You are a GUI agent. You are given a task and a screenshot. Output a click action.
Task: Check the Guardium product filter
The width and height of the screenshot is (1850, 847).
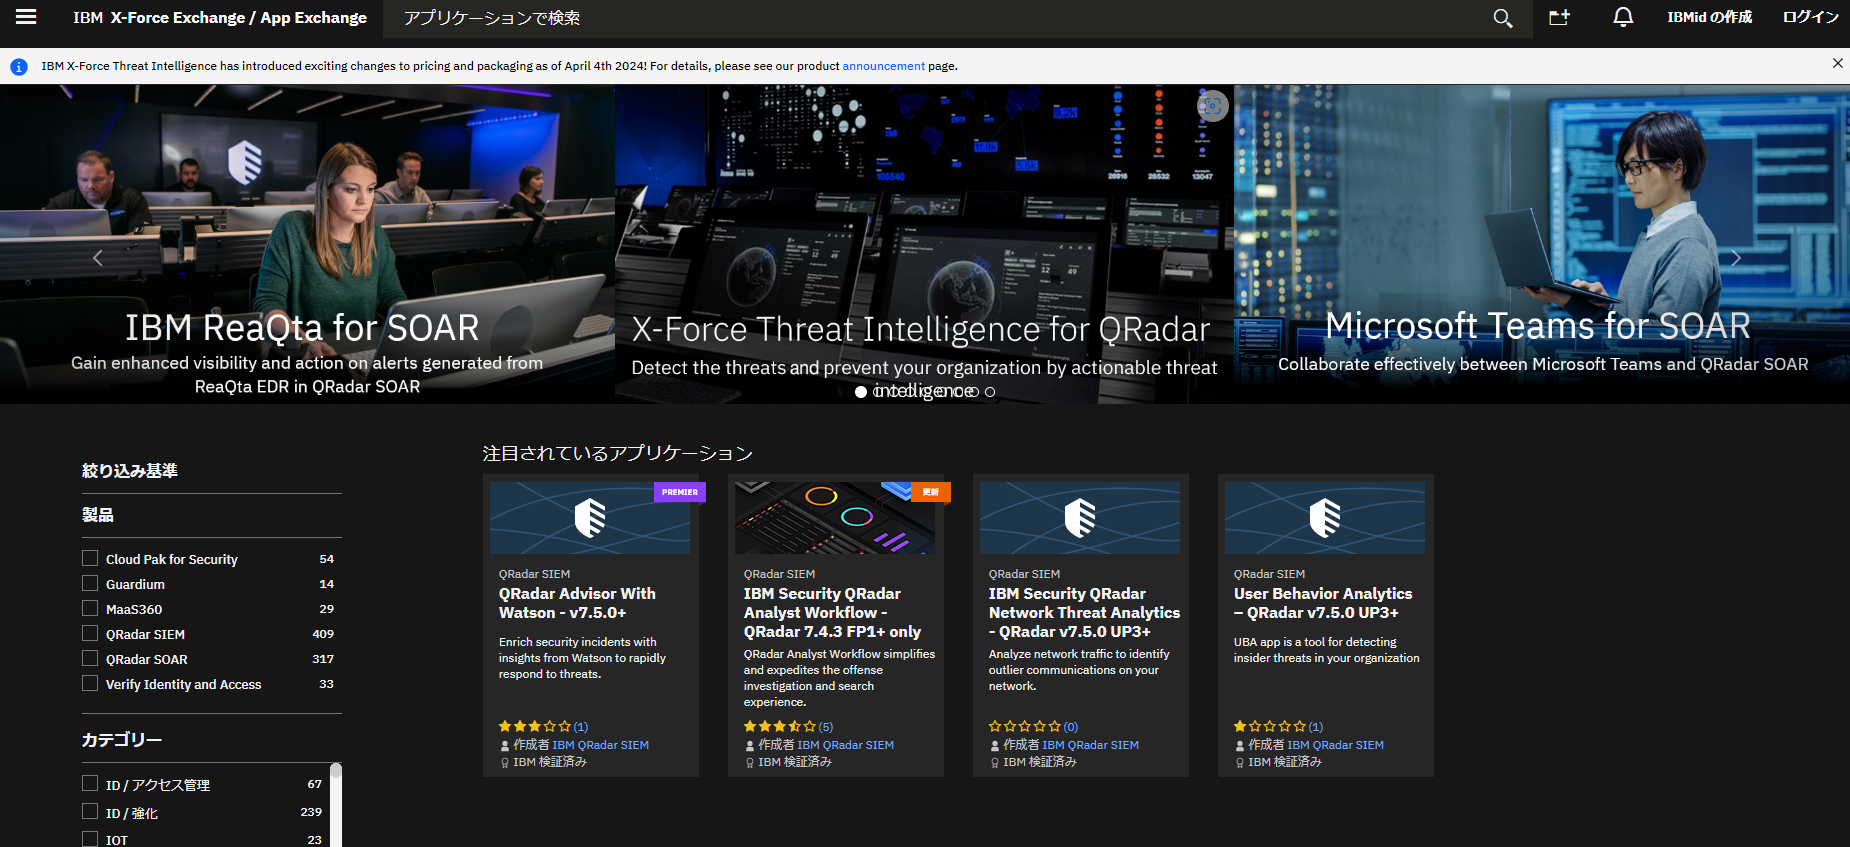pyautogui.click(x=90, y=583)
